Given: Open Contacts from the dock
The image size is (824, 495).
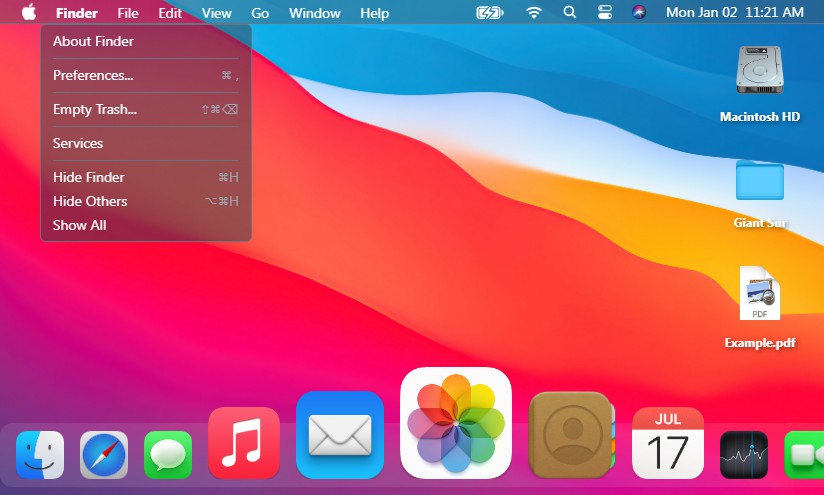Looking at the screenshot, I should point(570,435).
